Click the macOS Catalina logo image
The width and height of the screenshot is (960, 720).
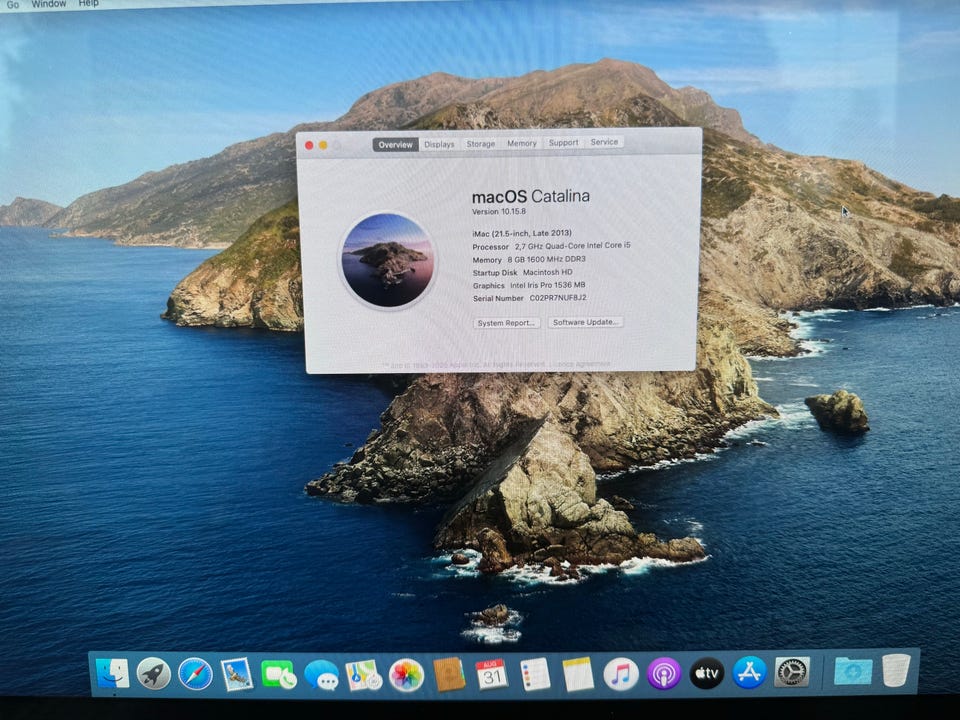(x=388, y=260)
